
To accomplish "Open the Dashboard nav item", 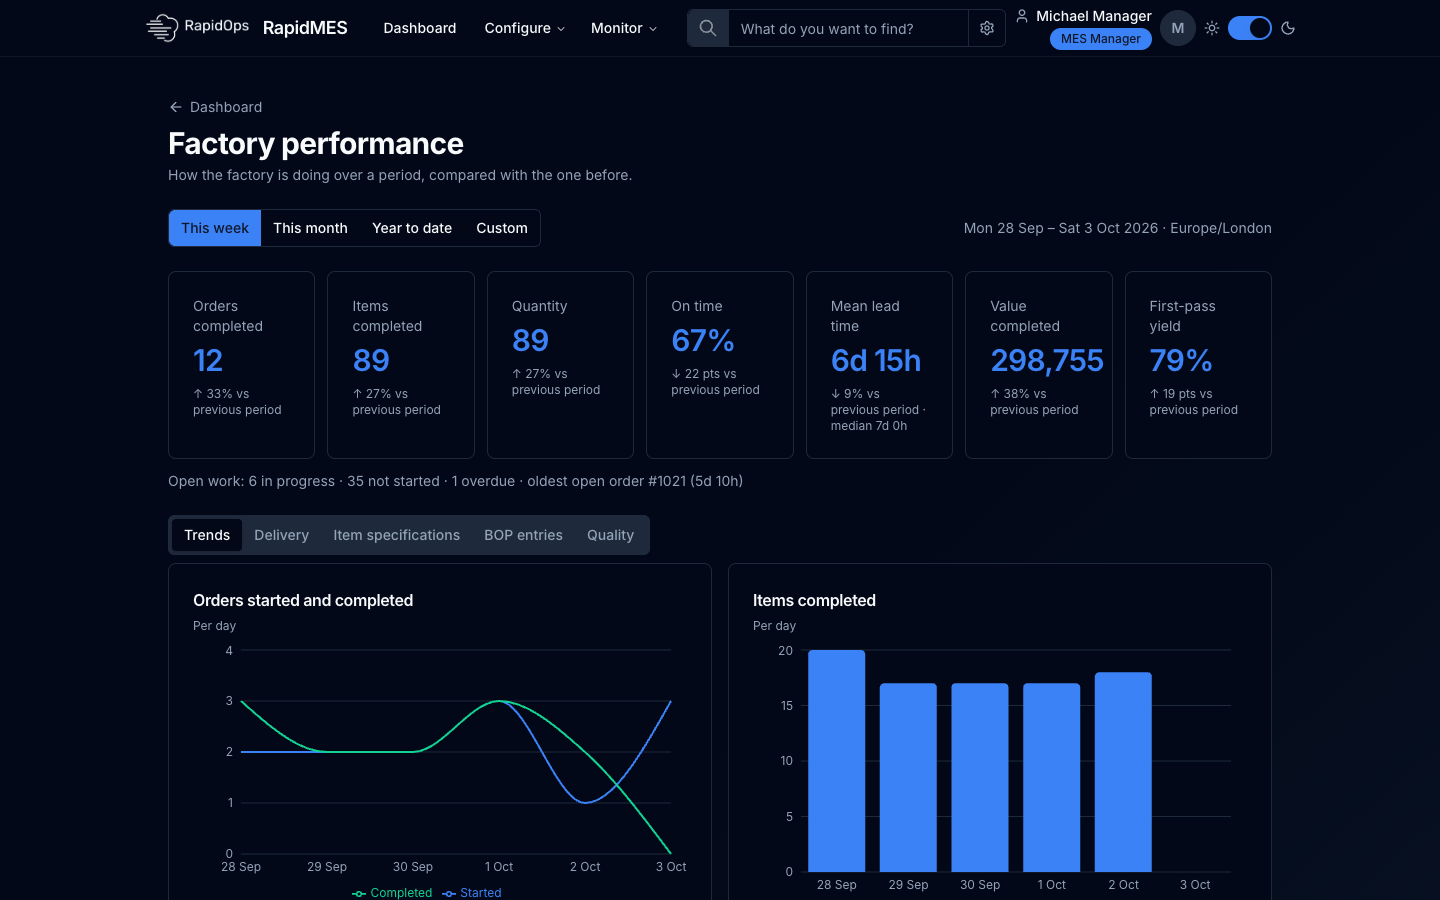I will pyautogui.click(x=420, y=28).
